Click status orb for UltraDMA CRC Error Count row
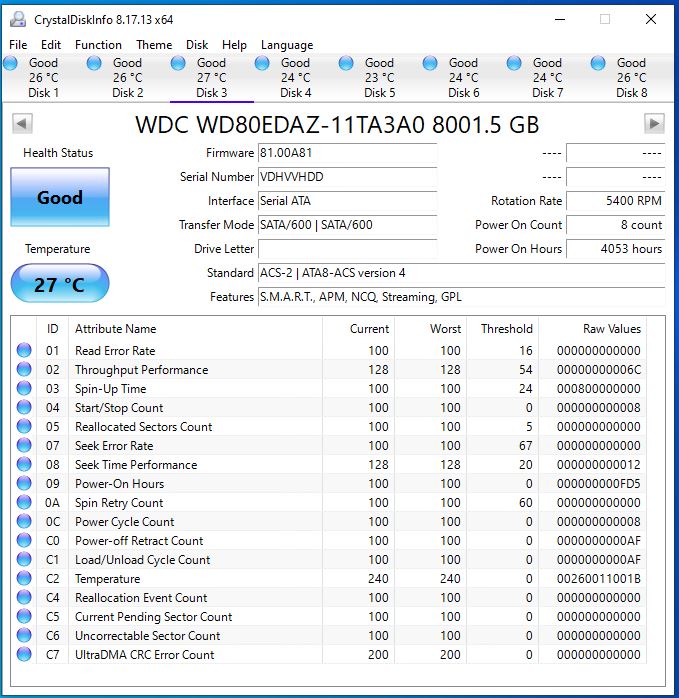 point(24,654)
